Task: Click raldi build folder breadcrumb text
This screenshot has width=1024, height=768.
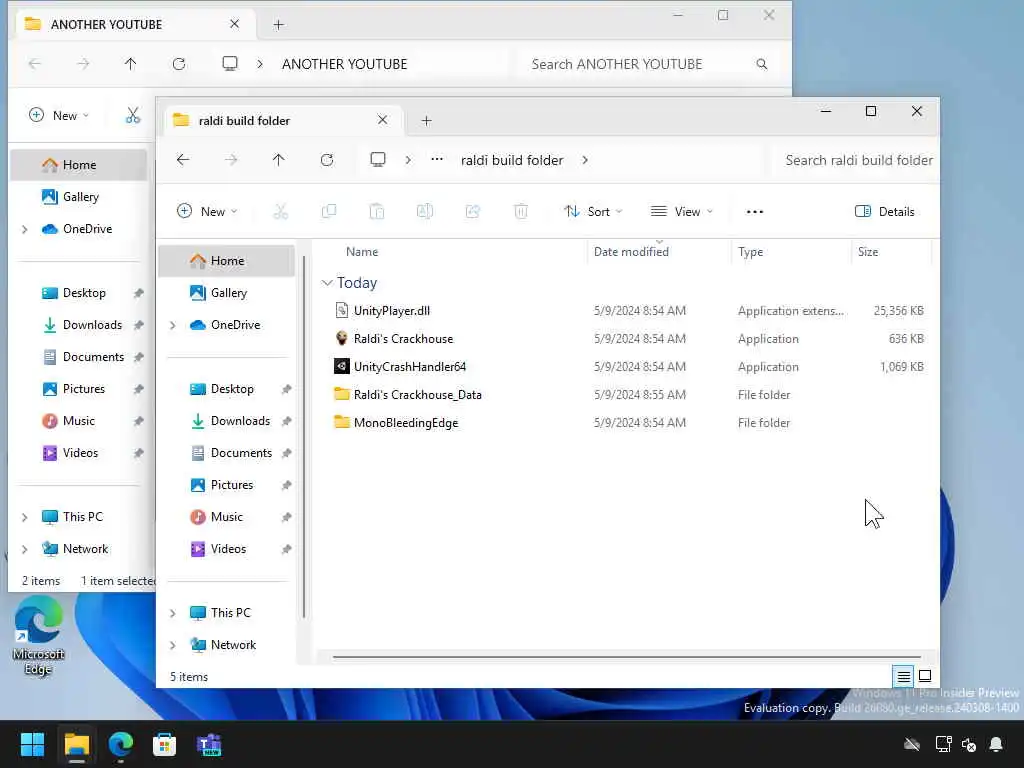Action: tap(512, 160)
